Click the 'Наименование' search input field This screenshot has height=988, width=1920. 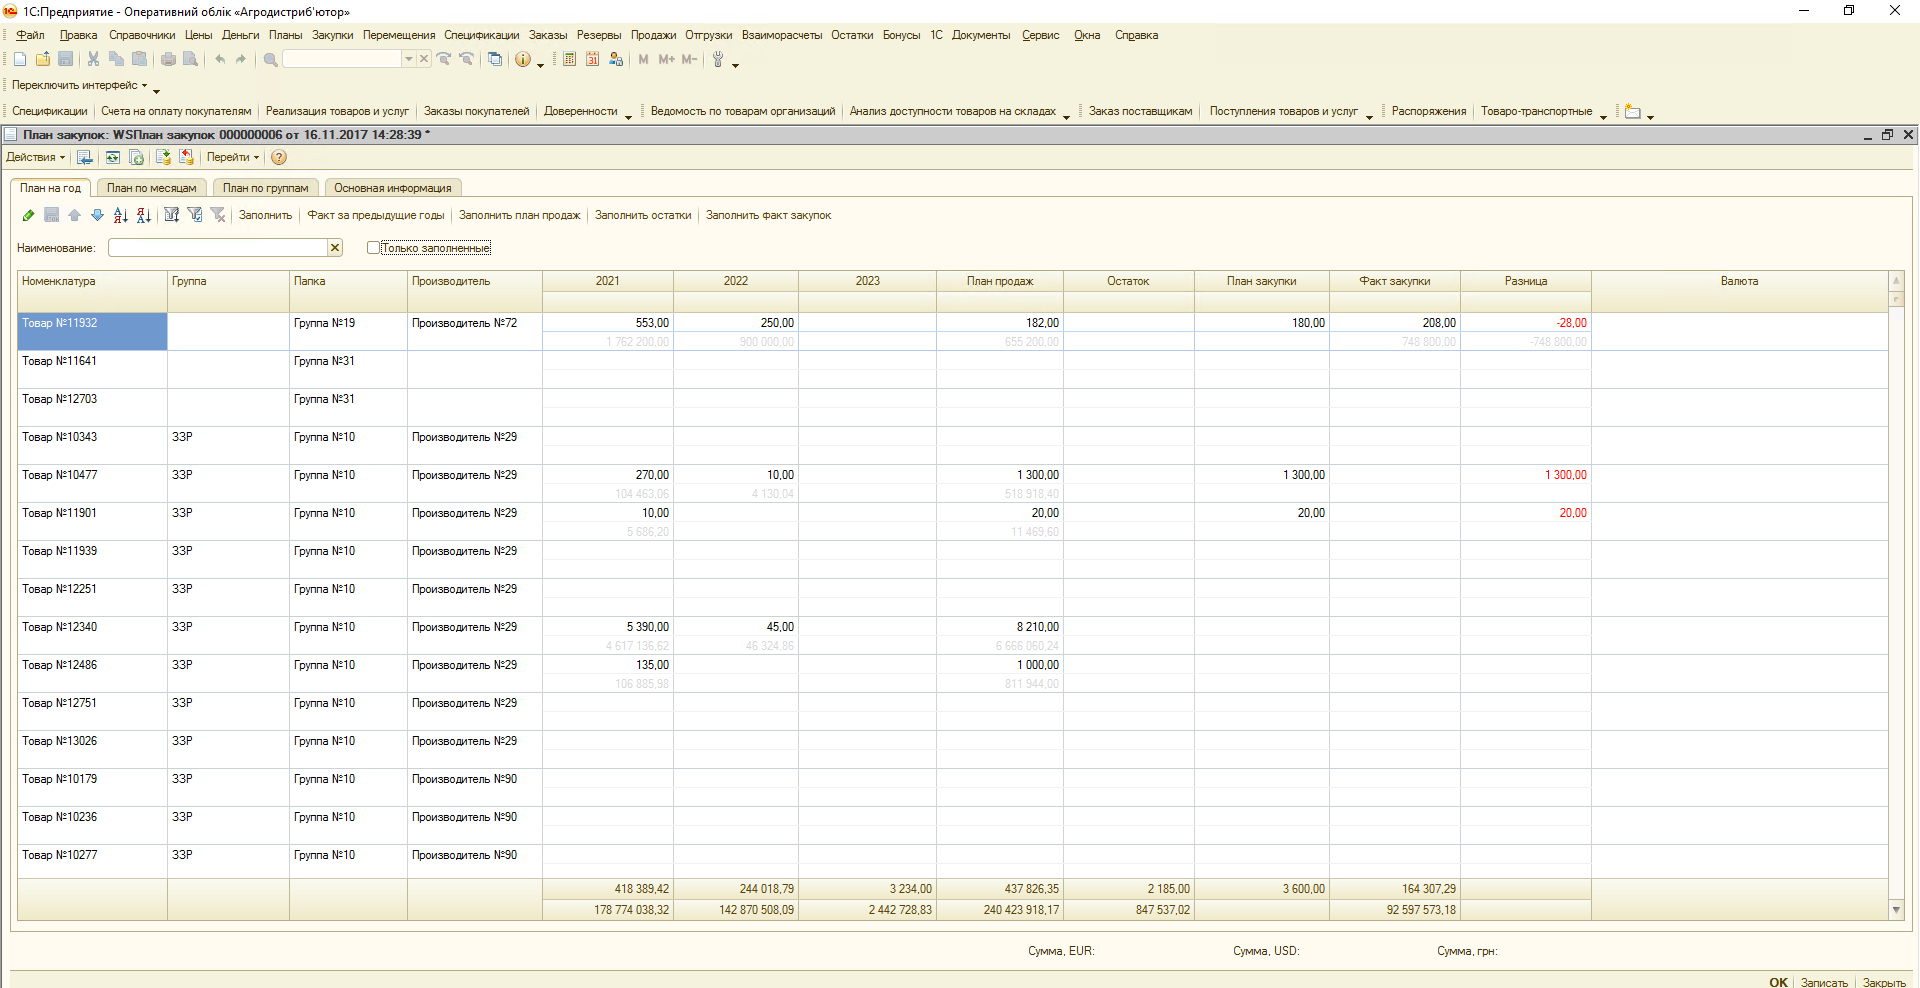(218, 248)
